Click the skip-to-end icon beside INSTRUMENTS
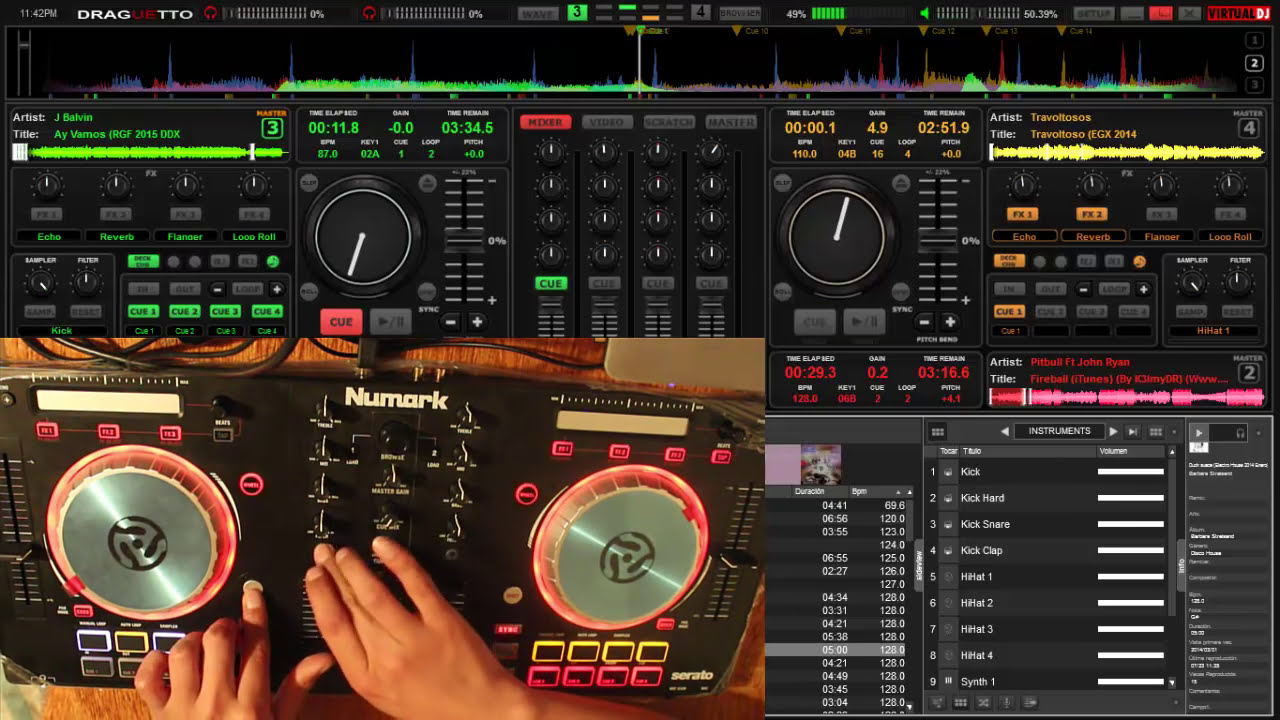This screenshot has height=720, width=1280. point(1133,432)
